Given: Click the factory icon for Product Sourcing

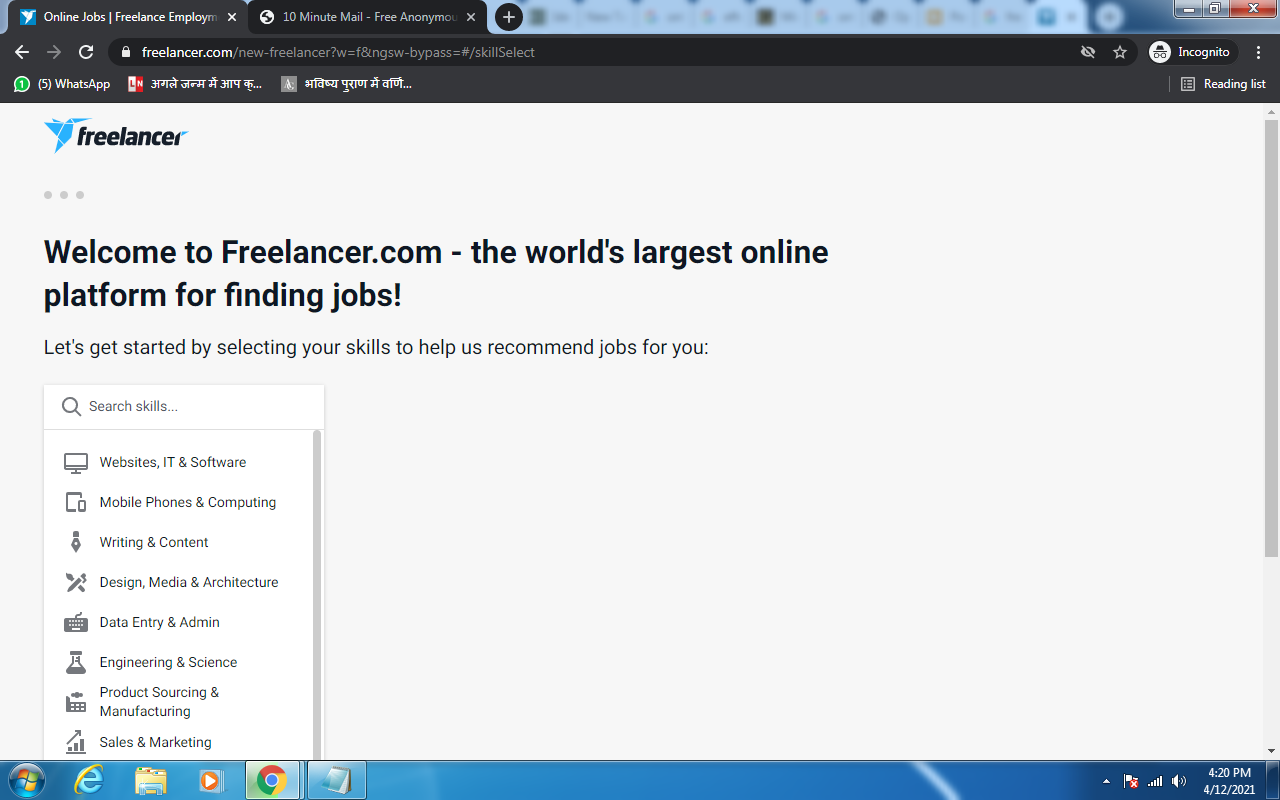Looking at the screenshot, I should pos(76,702).
